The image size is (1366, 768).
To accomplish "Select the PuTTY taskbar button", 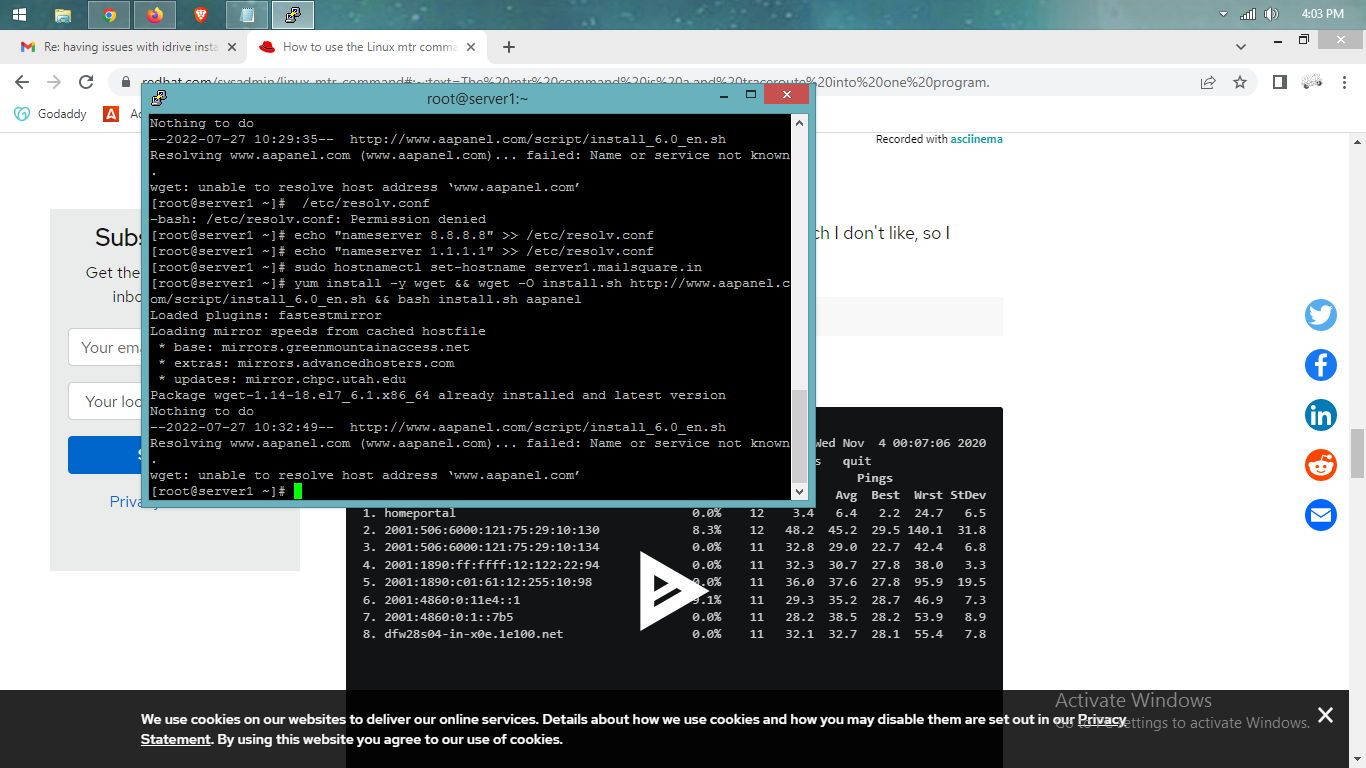I will point(292,15).
